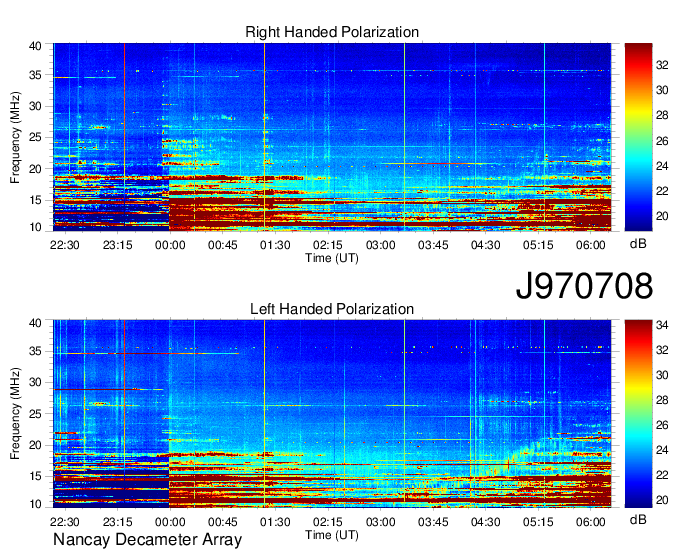Click the 'Right Handed Polarization' title
Image resolution: width=680 pixels, height=552 pixels.
point(332,32)
